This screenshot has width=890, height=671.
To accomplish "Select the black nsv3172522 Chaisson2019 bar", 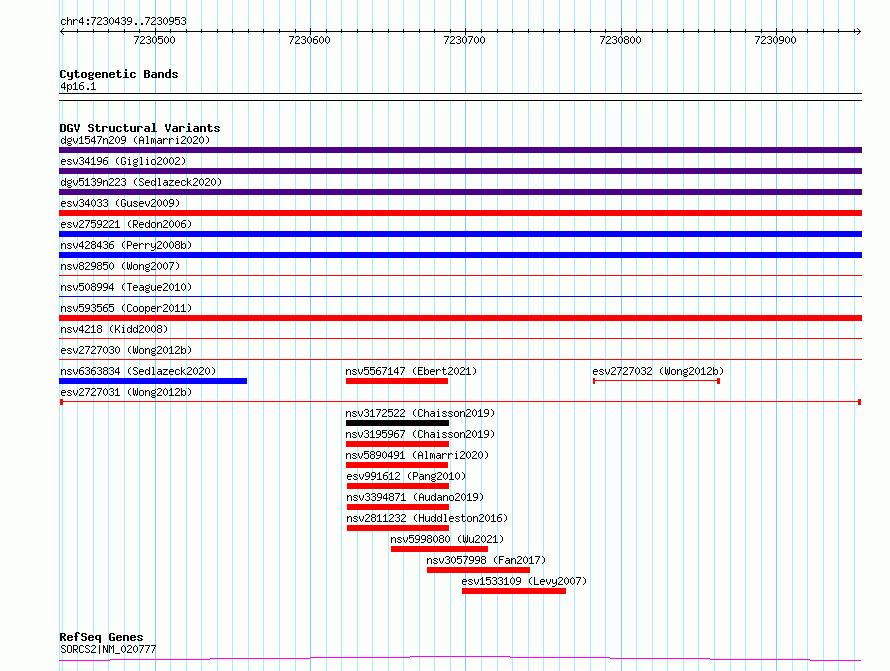I will coord(397,423).
